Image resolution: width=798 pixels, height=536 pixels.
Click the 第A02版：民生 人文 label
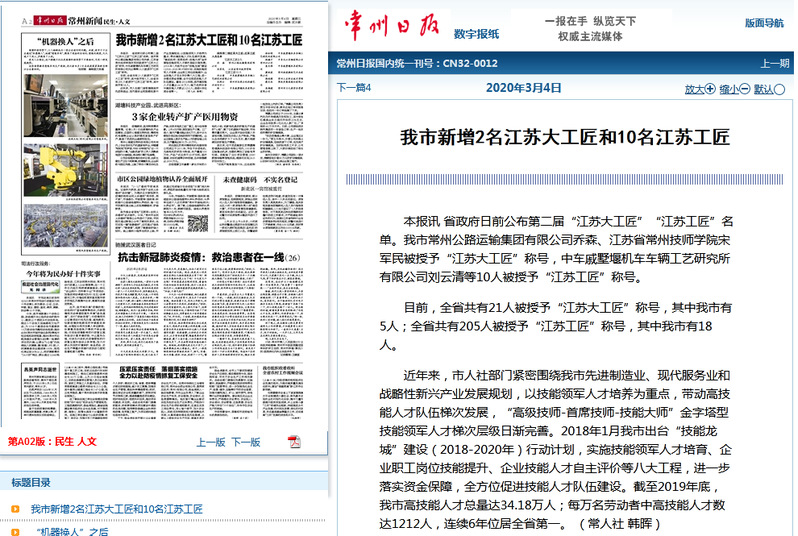52,441
